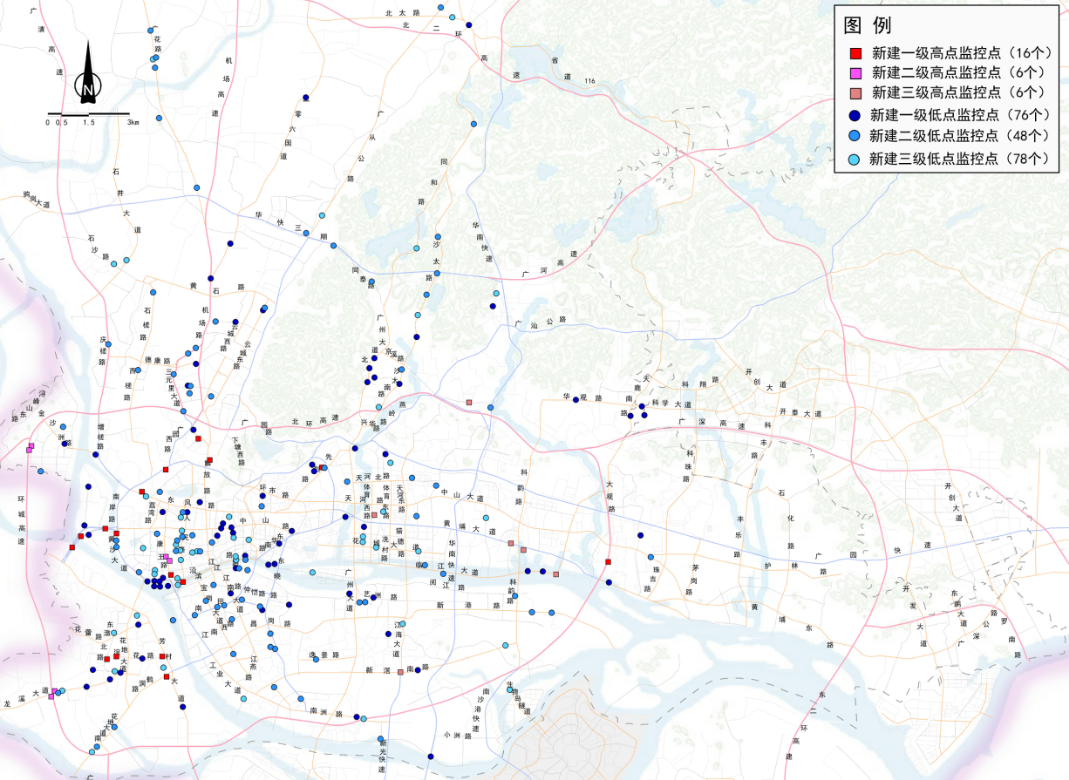Click the dark blue circle legend symbol
This screenshot has height=780, width=1069.
coord(855,114)
